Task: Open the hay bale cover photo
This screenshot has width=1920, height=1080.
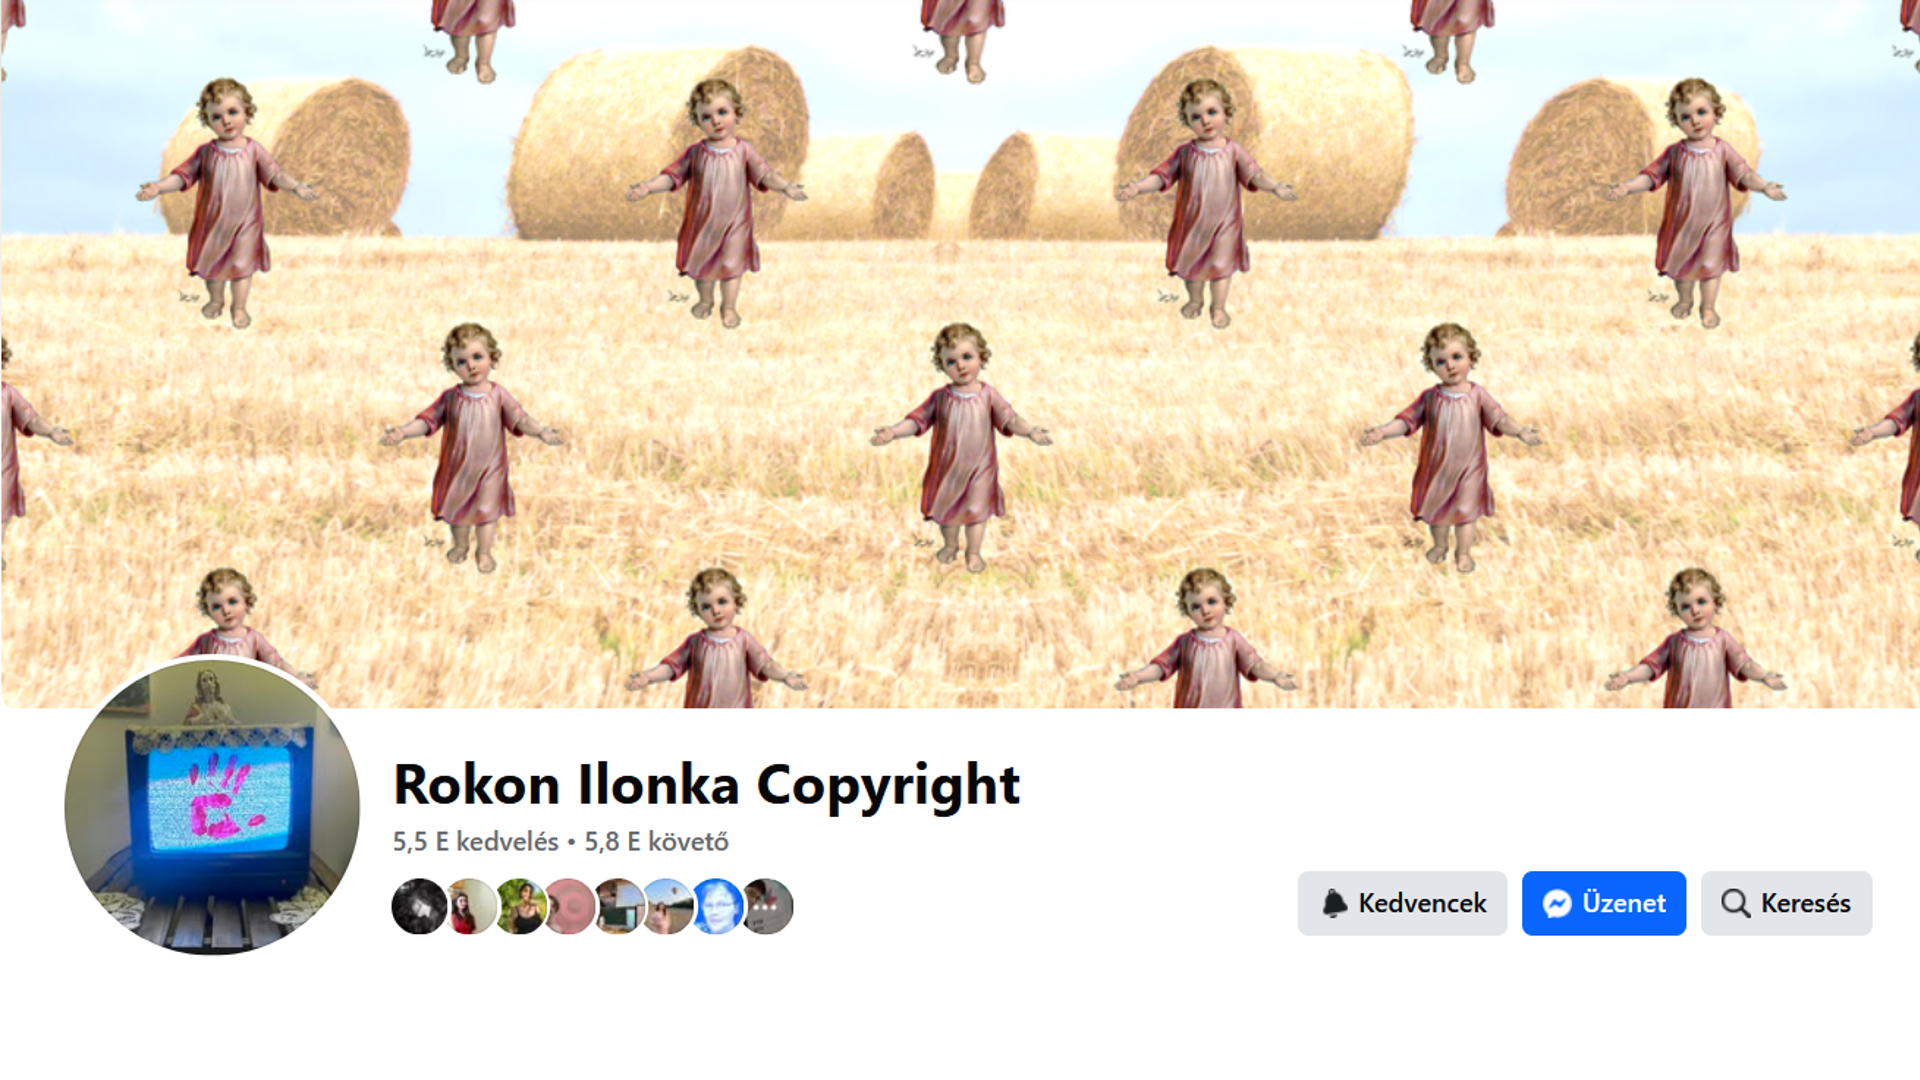Action: [x=960, y=354]
